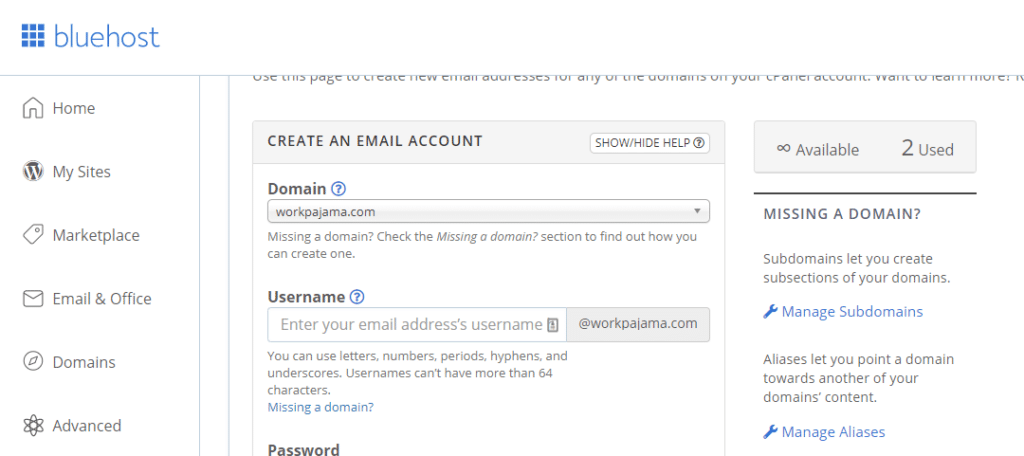Click the Bluehost grid logo icon
Screen dimensions: 1024x456
pyautogui.click(x=33, y=36)
